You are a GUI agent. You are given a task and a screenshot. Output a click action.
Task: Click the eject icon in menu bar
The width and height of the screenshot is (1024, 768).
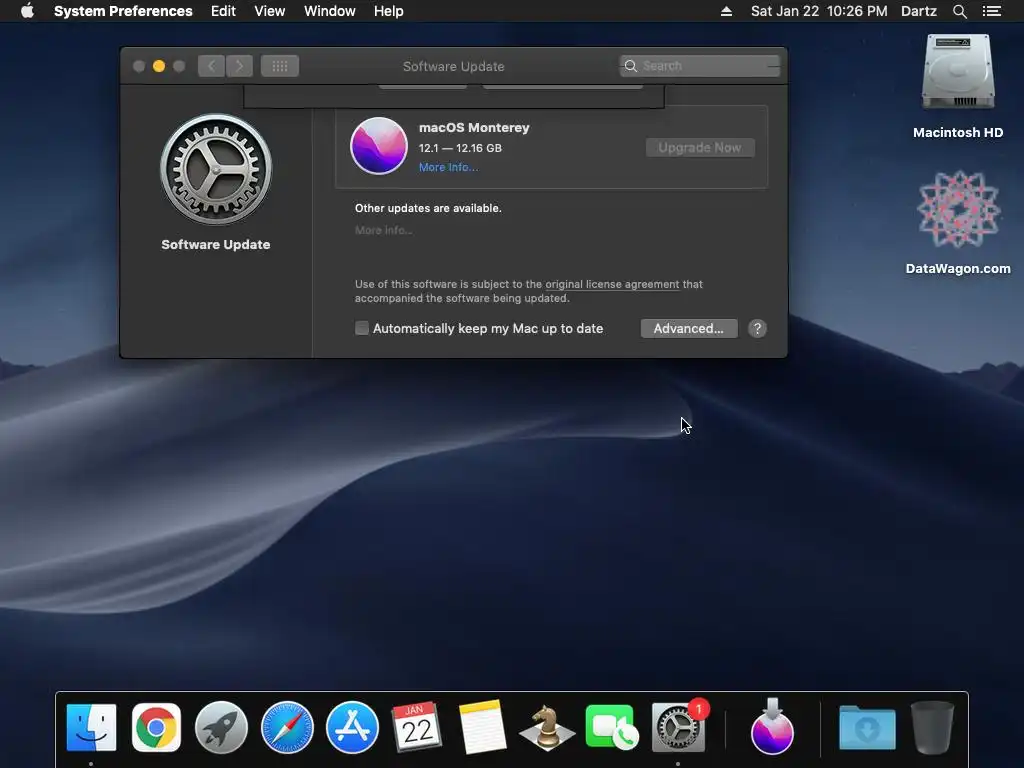click(726, 11)
